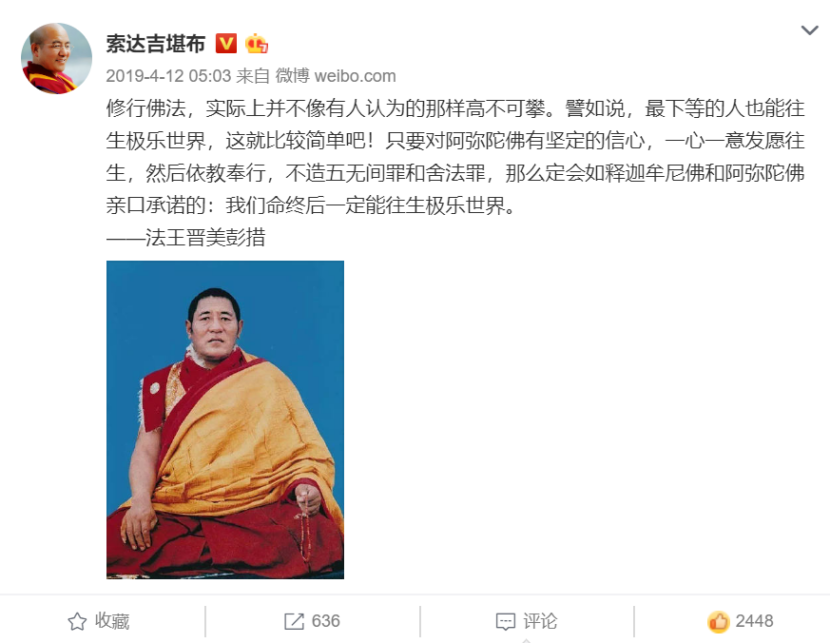Viewport: 831px width, 643px height.
Task: Open the post options chevron menu
Action: (809, 30)
